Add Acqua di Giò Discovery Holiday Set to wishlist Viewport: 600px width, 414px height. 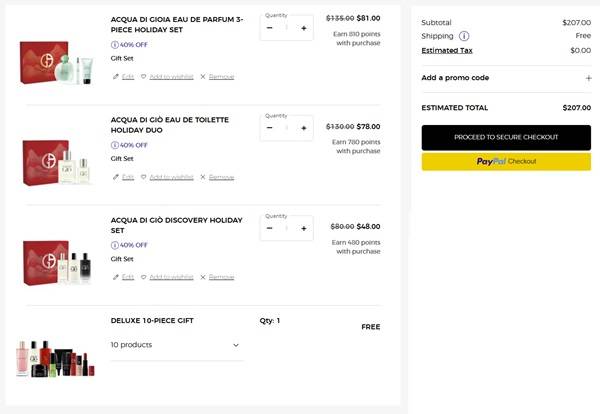166,277
